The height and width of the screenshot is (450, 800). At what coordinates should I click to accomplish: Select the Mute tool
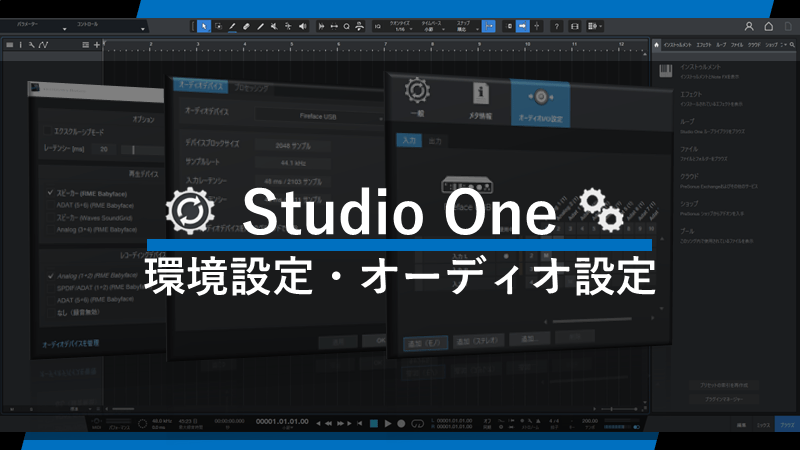(x=274, y=26)
